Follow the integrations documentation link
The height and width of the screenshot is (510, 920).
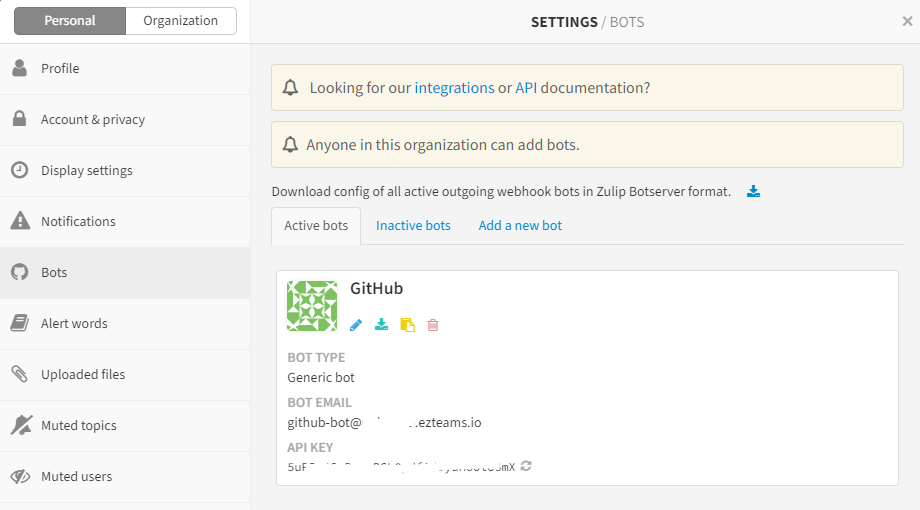click(x=454, y=88)
